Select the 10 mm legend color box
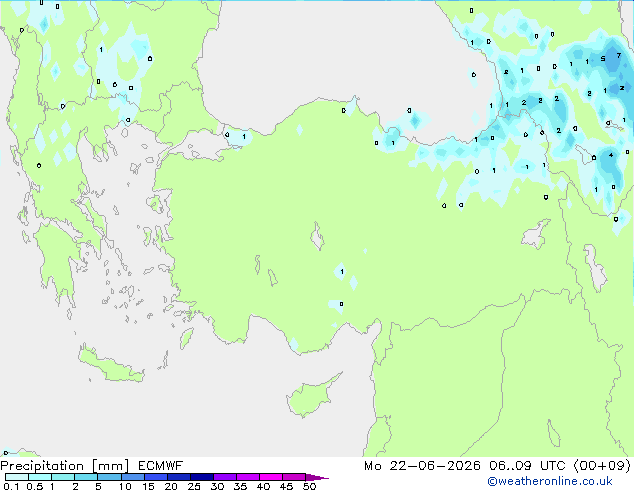The height and width of the screenshot is (490, 634). click(x=132, y=477)
